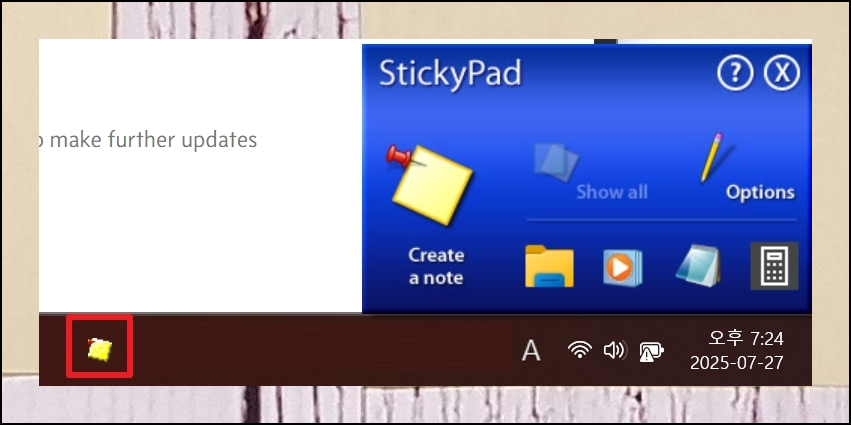Click the volume speaker tray icon
Viewport: 851px width, 425px height.
click(x=615, y=350)
